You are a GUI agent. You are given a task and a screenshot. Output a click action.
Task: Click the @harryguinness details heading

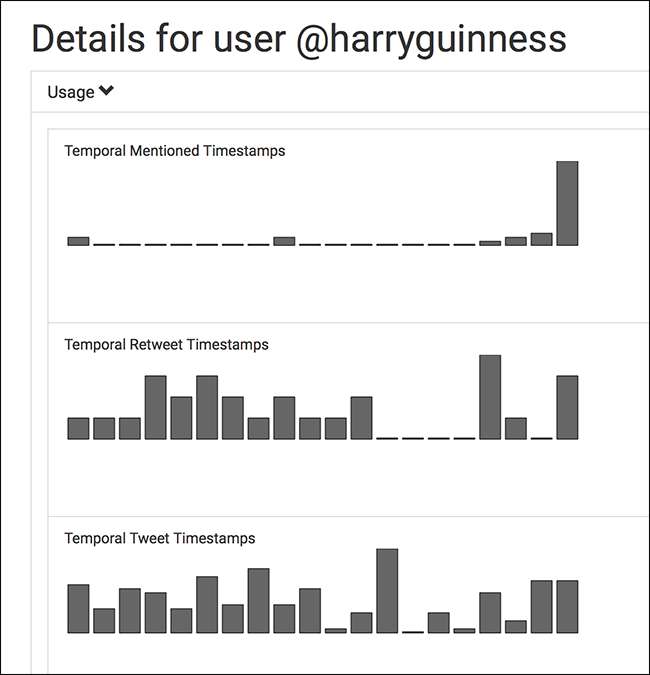click(x=299, y=39)
